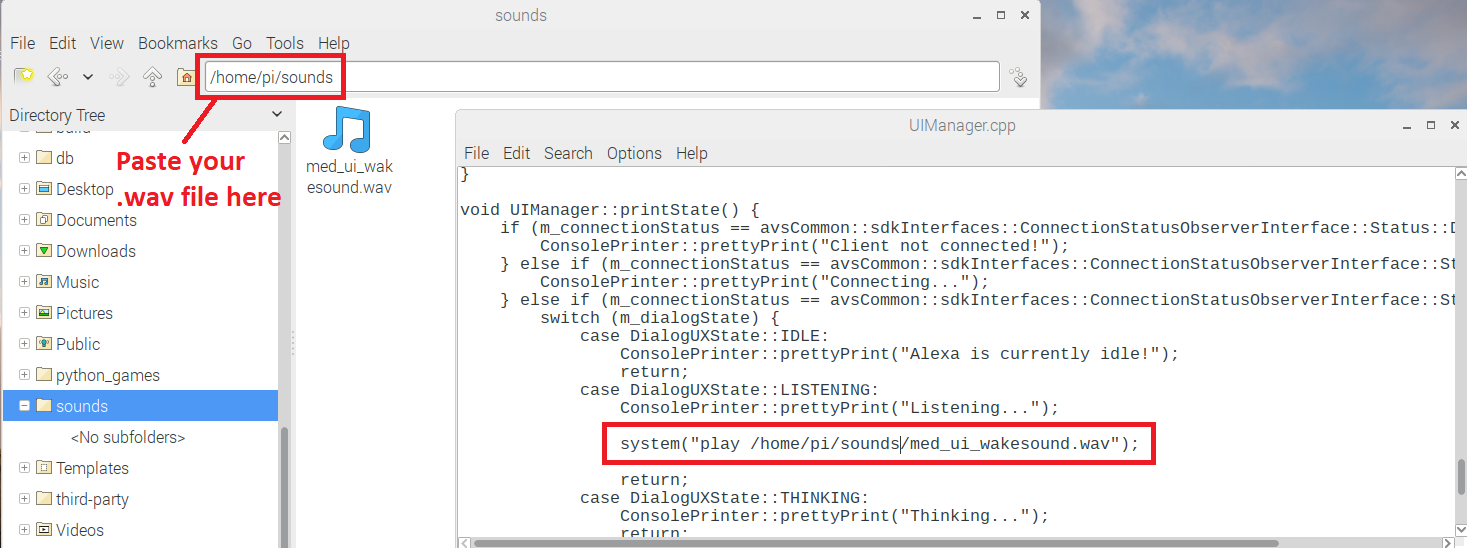1467x548 pixels.
Task: Select Desktop in directory tree
Action: coord(85,189)
